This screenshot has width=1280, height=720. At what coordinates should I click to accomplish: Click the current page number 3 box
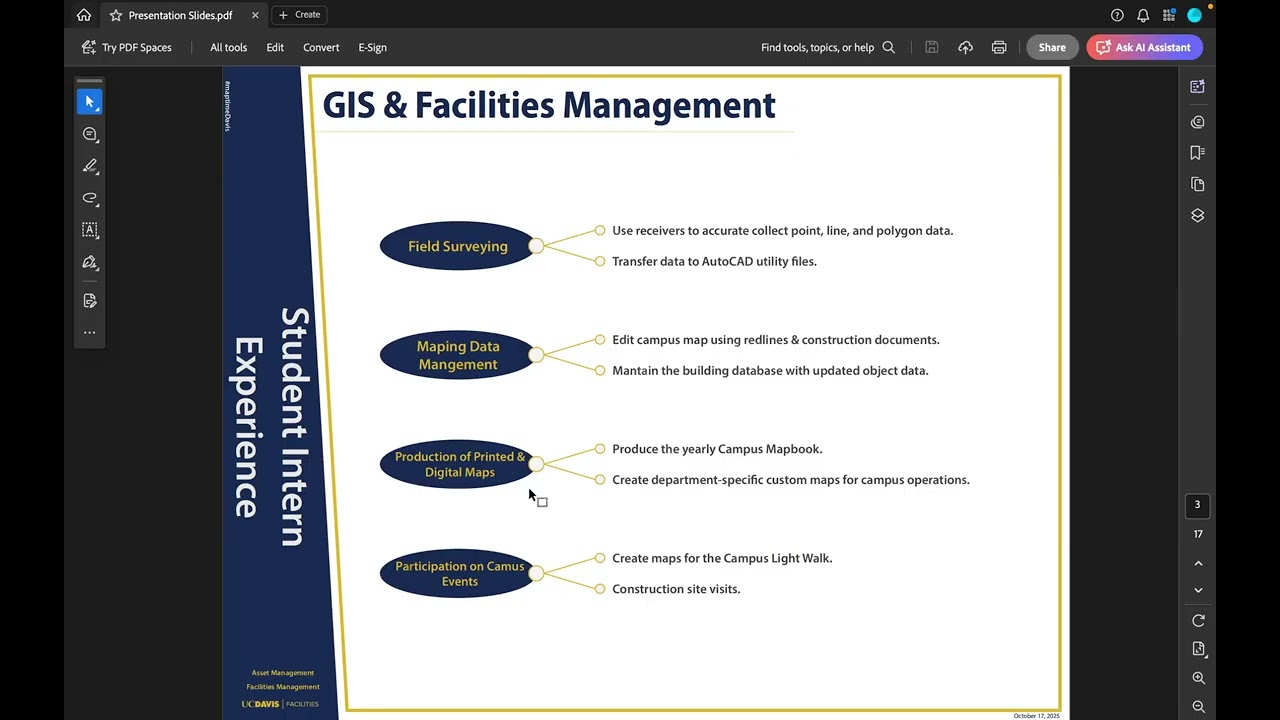(1197, 505)
